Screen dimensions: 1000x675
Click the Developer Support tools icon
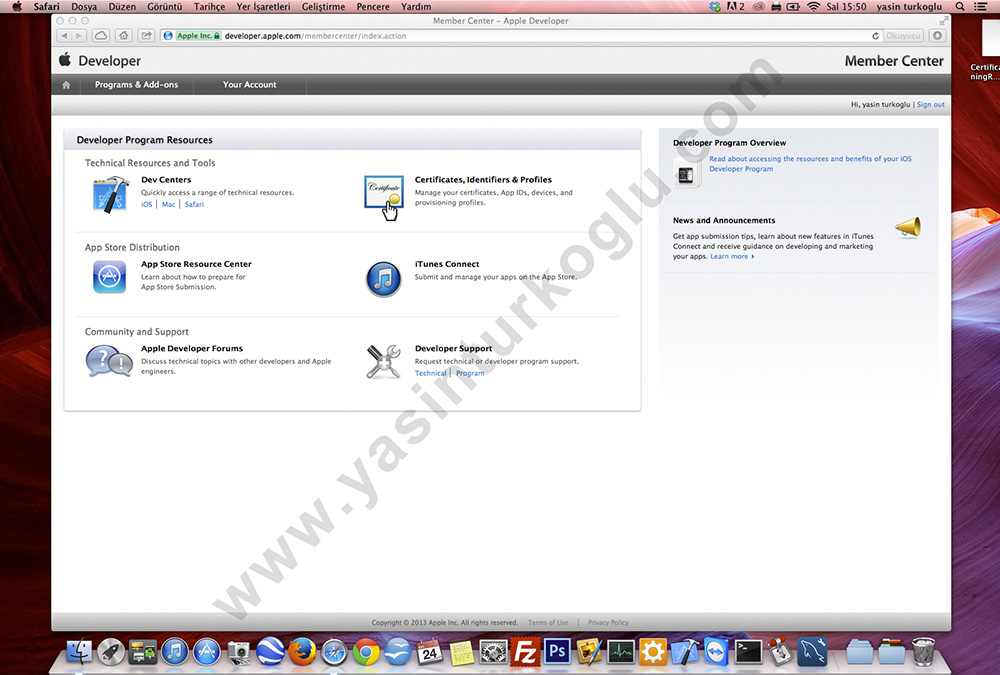pyautogui.click(x=383, y=362)
